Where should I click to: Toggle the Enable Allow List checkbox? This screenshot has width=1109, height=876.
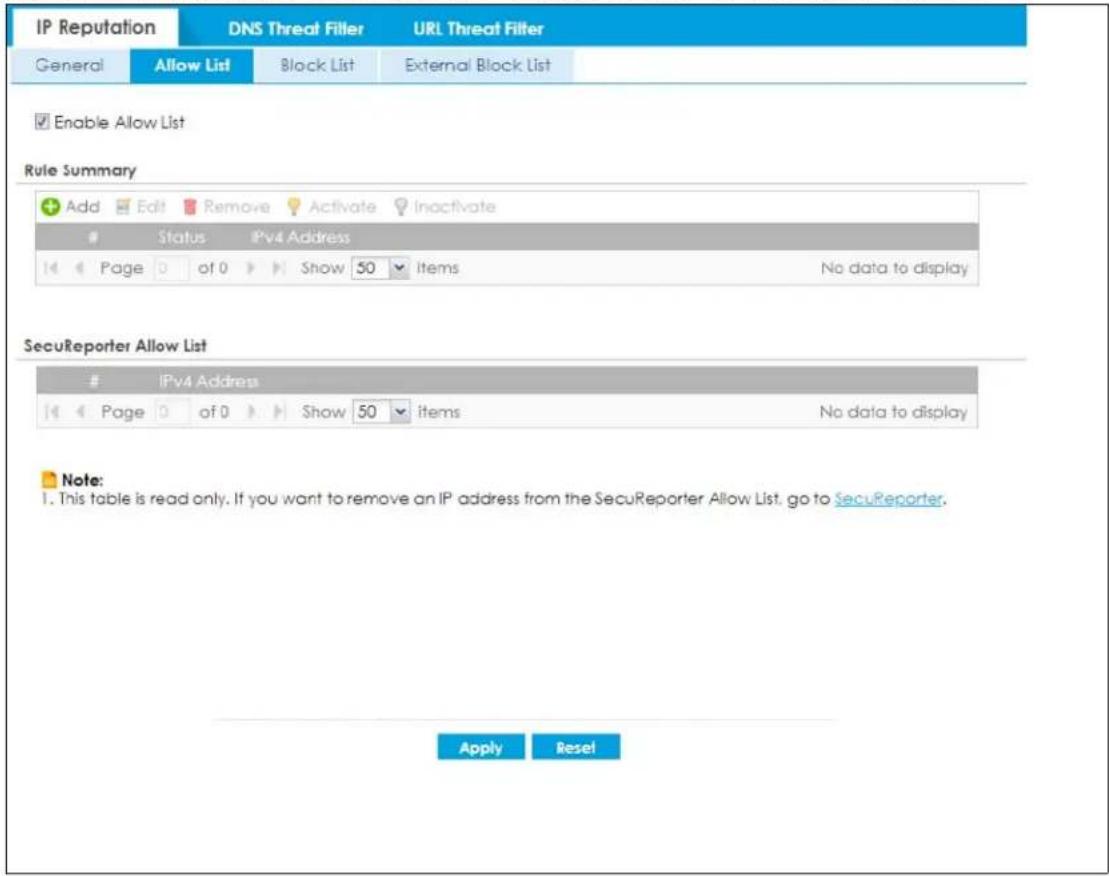click(x=42, y=122)
